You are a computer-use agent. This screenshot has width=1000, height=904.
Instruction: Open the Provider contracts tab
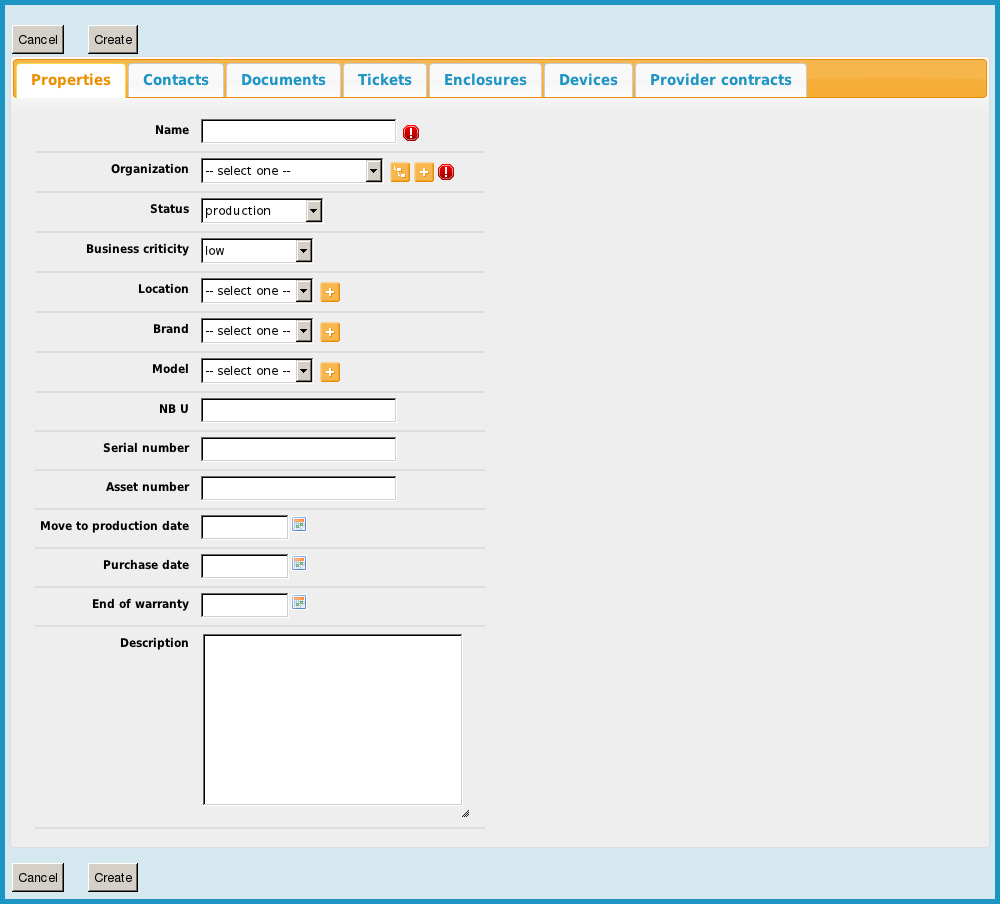coord(720,80)
